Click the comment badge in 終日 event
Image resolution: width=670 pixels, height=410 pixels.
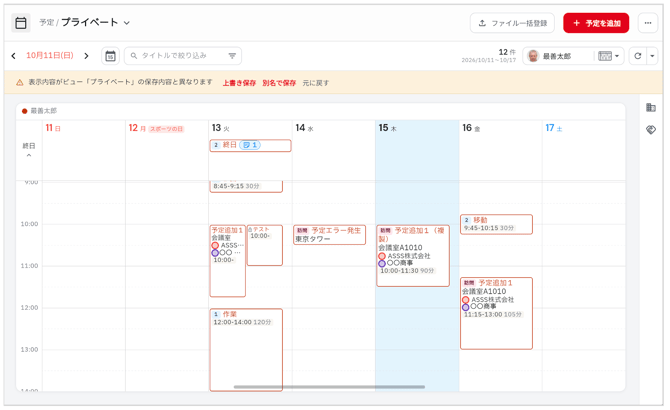point(250,145)
